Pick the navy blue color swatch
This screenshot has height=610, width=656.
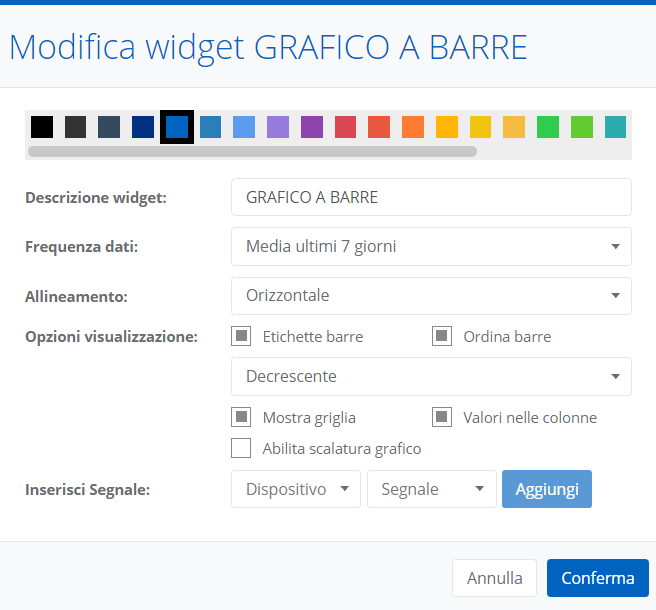pyautogui.click(x=143, y=127)
